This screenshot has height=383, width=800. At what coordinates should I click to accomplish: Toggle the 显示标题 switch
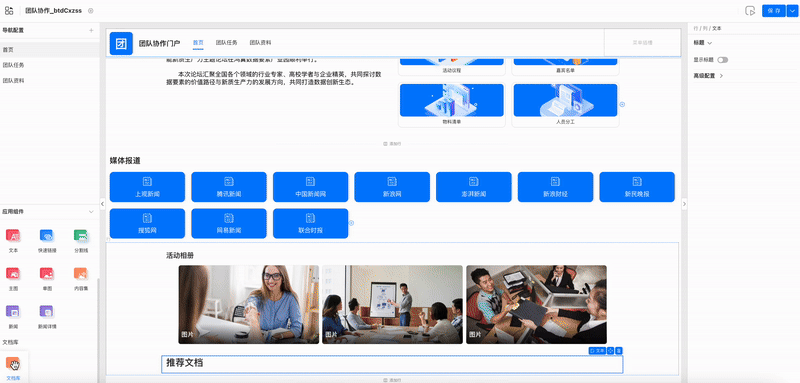pyautogui.click(x=722, y=60)
